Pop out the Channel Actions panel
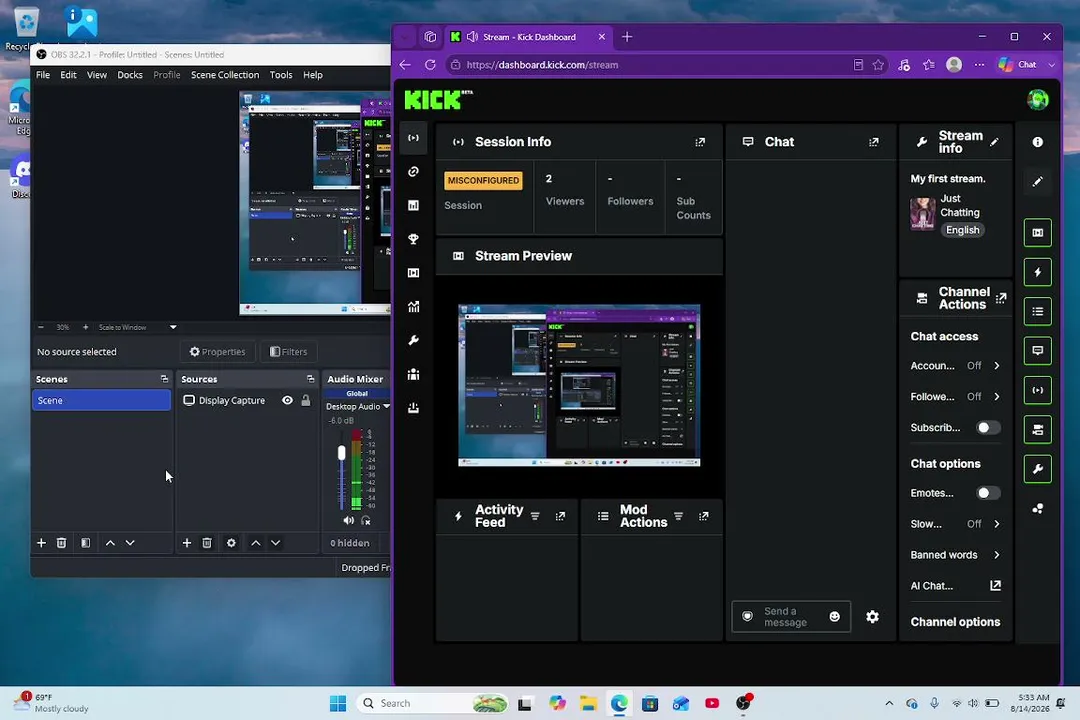Image resolution: width=1080 pixels, height=720 pixels. click(x=1001, y=298)
